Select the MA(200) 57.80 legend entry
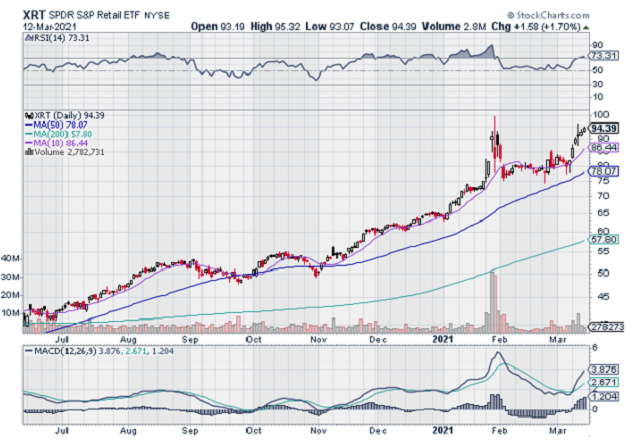 [58, 134]
